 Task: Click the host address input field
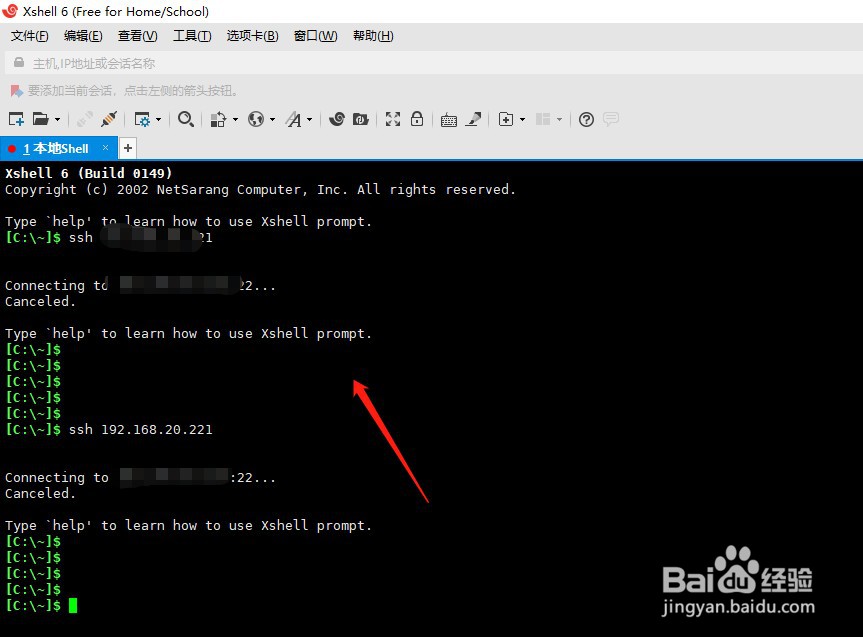200,62
